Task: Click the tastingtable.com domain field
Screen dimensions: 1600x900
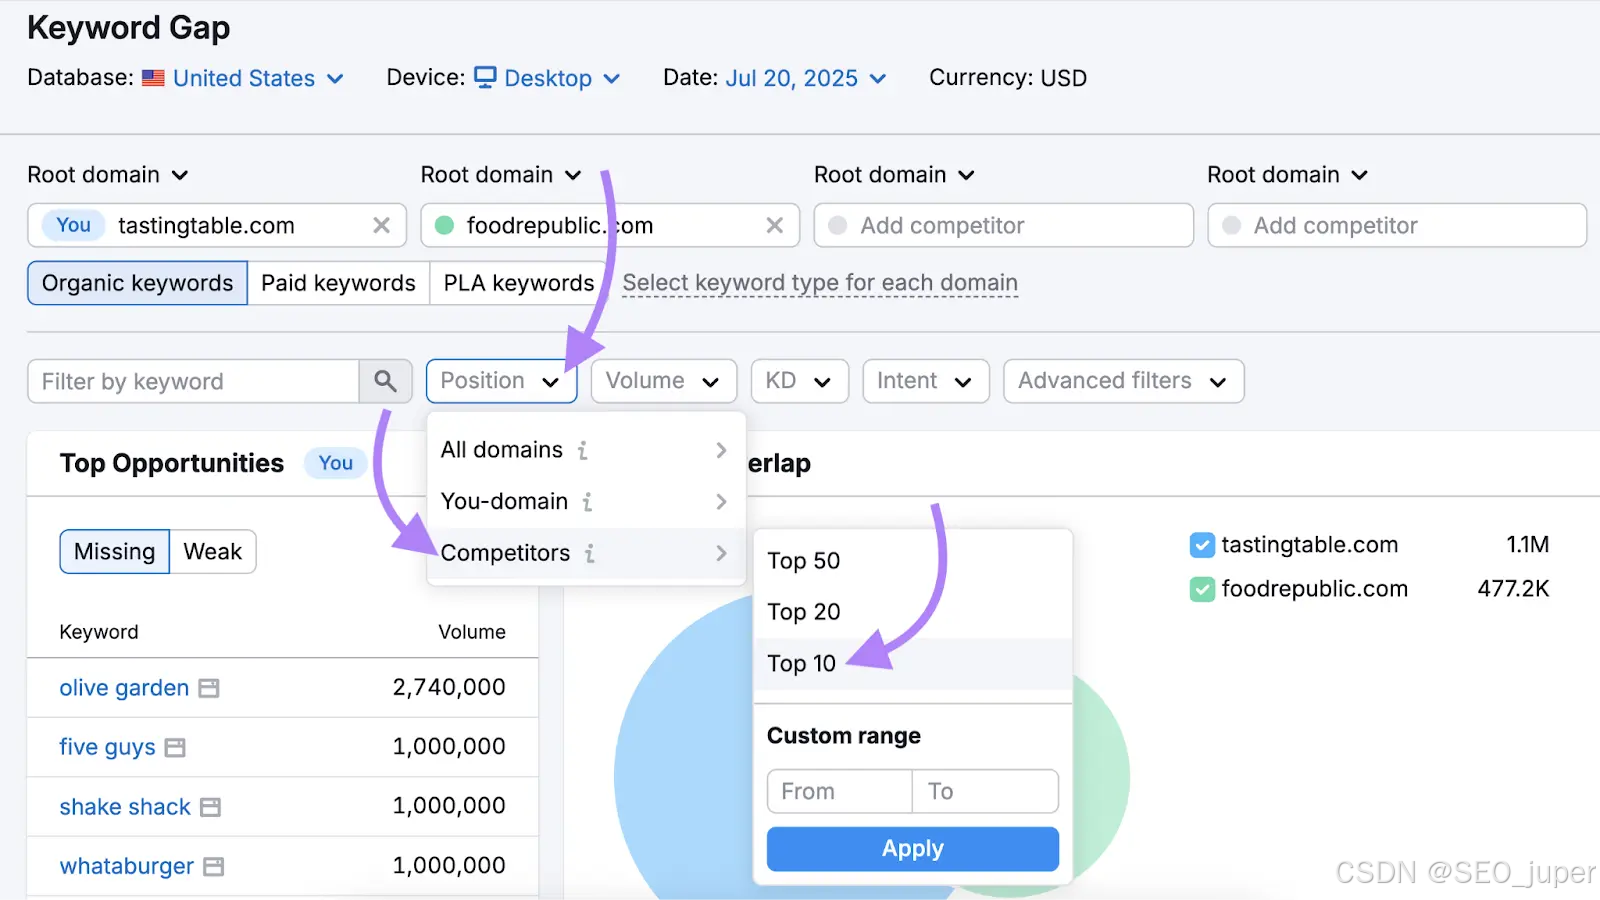Action: click(217, 226)
